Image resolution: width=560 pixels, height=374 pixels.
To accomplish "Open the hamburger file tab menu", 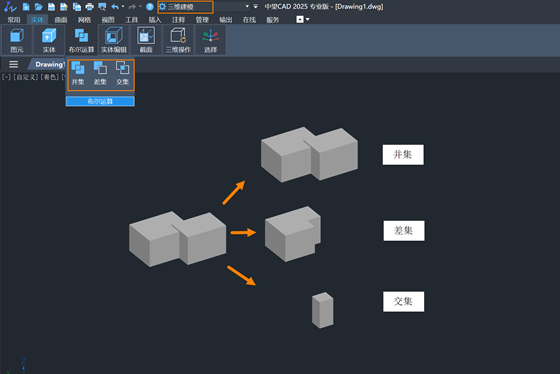I will (x=14, y=64).
